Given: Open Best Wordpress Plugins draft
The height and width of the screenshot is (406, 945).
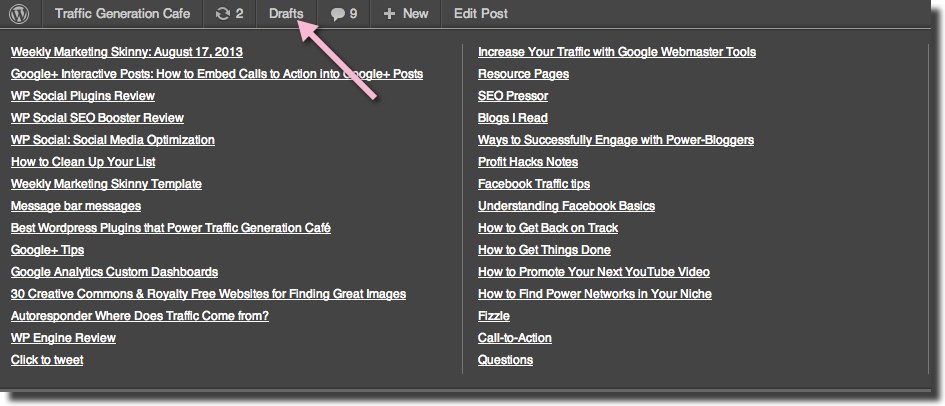Looking at the screenshot, I should (171, 228).
